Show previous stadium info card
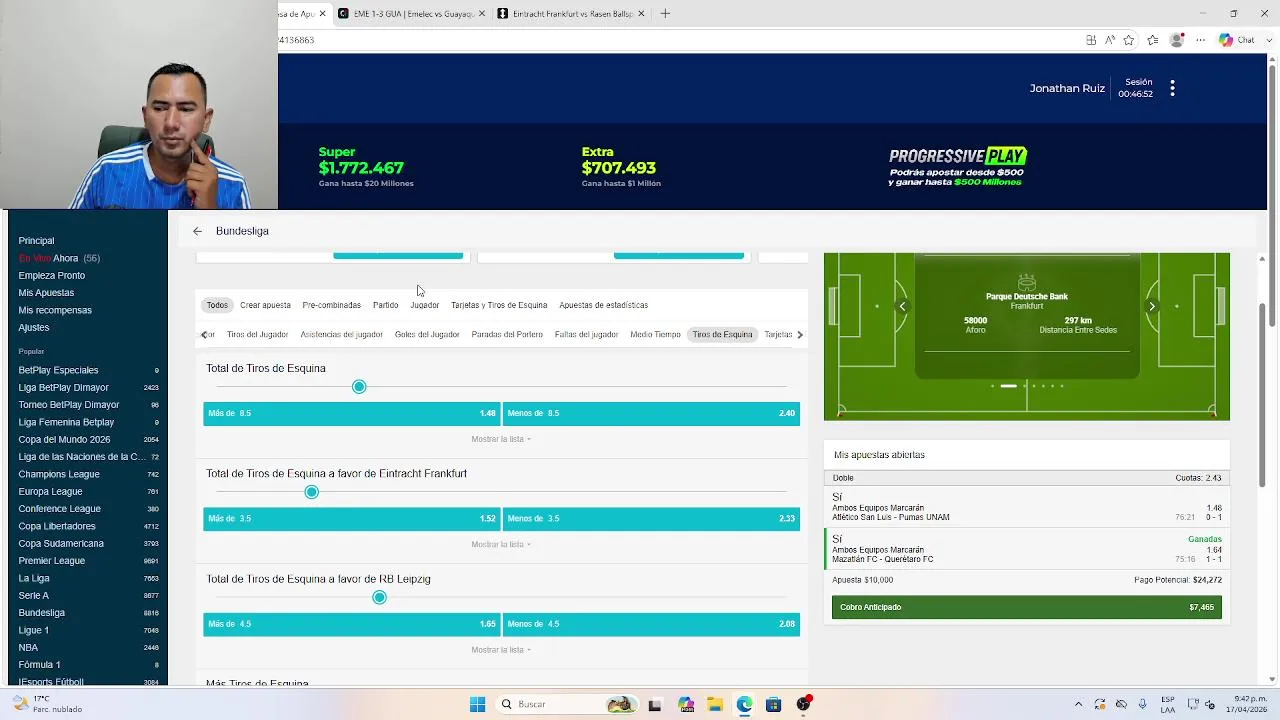 [x=902, y=307]
